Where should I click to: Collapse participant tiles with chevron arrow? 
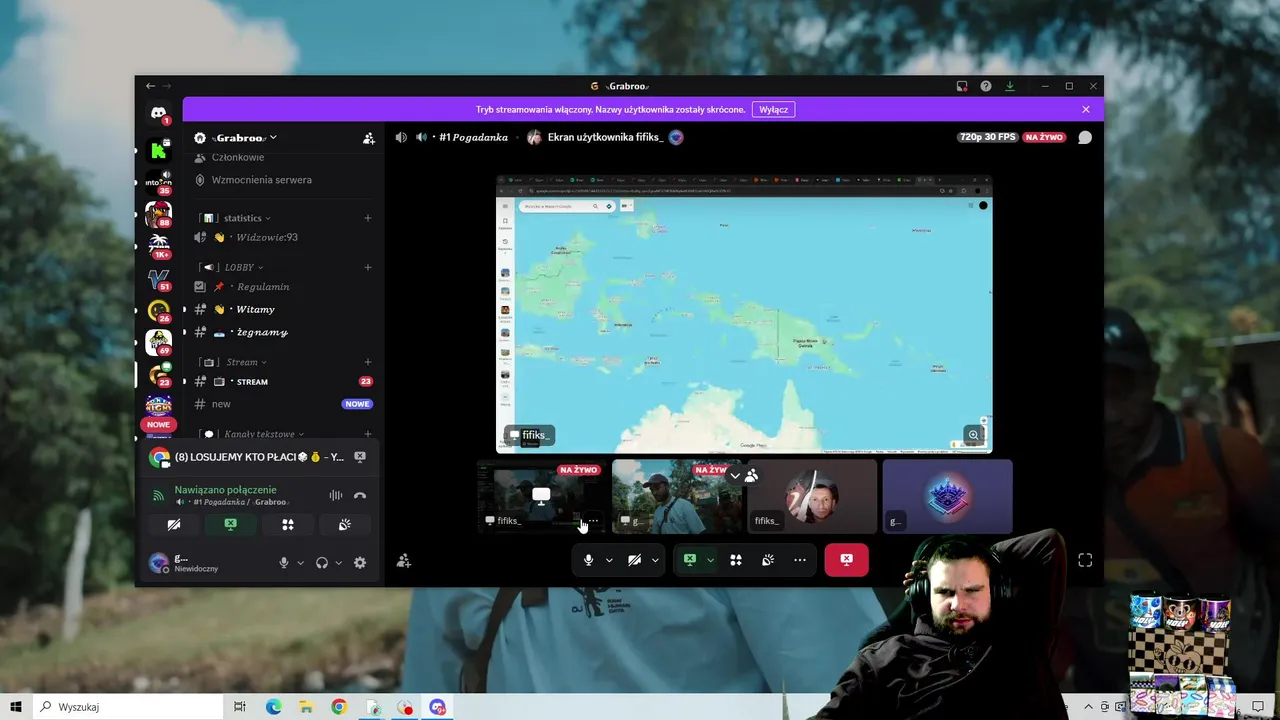coord(735,476)
